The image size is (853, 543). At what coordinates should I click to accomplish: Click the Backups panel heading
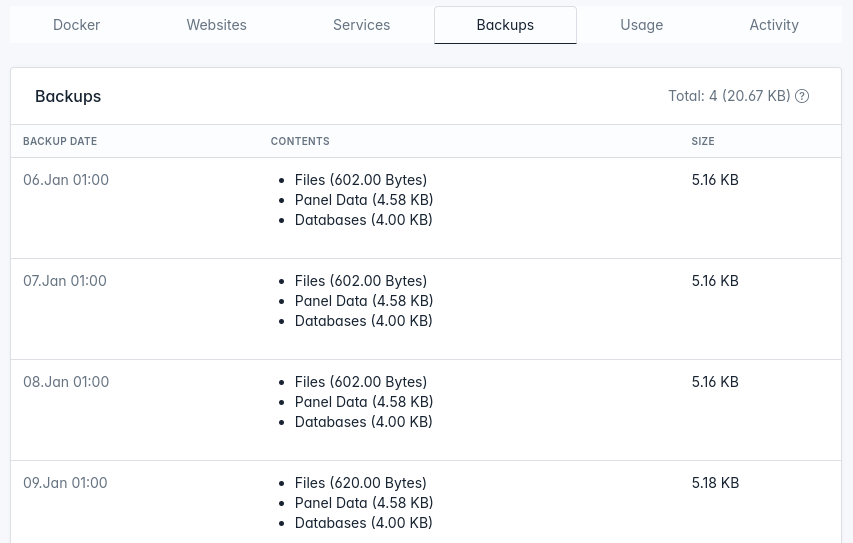tap(68, 96)
